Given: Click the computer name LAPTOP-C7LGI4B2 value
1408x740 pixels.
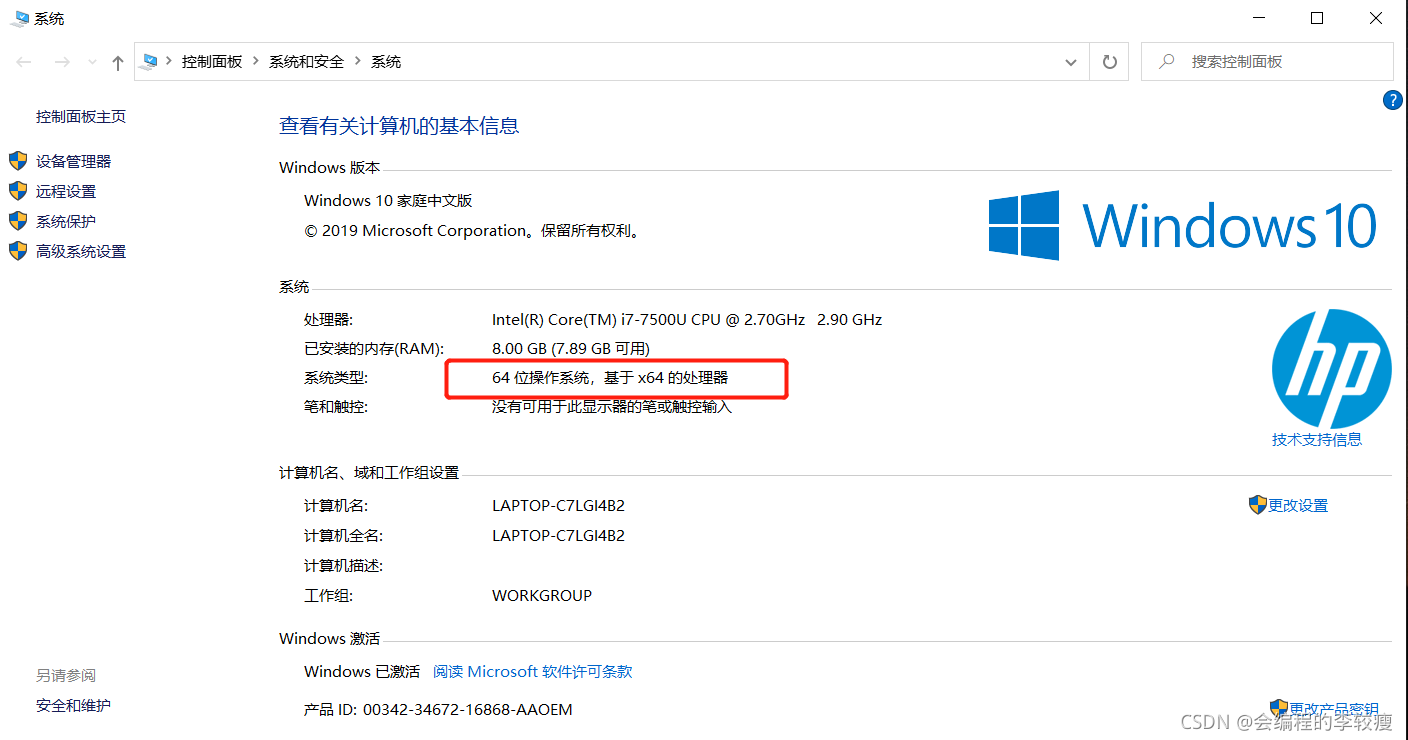Looking at the screenshot, I should (x=558, y=506).
